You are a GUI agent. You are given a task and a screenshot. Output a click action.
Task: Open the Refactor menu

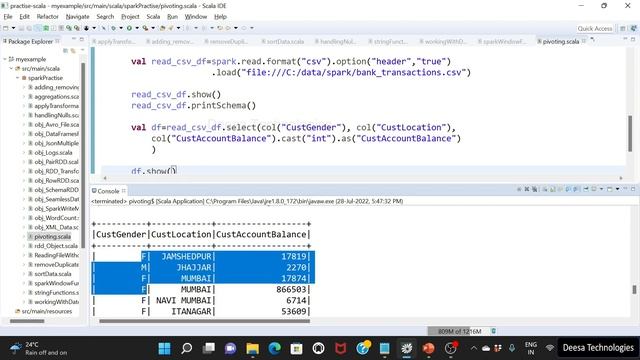(x=47, y=17)
